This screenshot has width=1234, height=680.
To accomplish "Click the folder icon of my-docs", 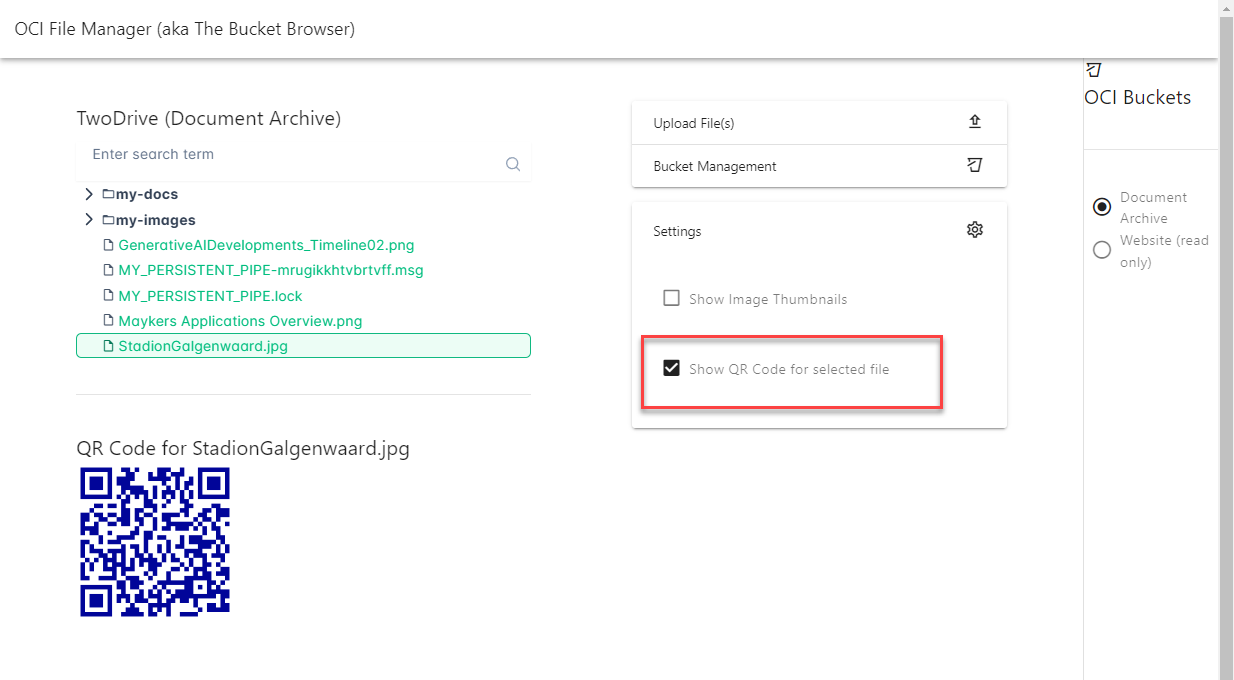I will (x=108, y=194).
